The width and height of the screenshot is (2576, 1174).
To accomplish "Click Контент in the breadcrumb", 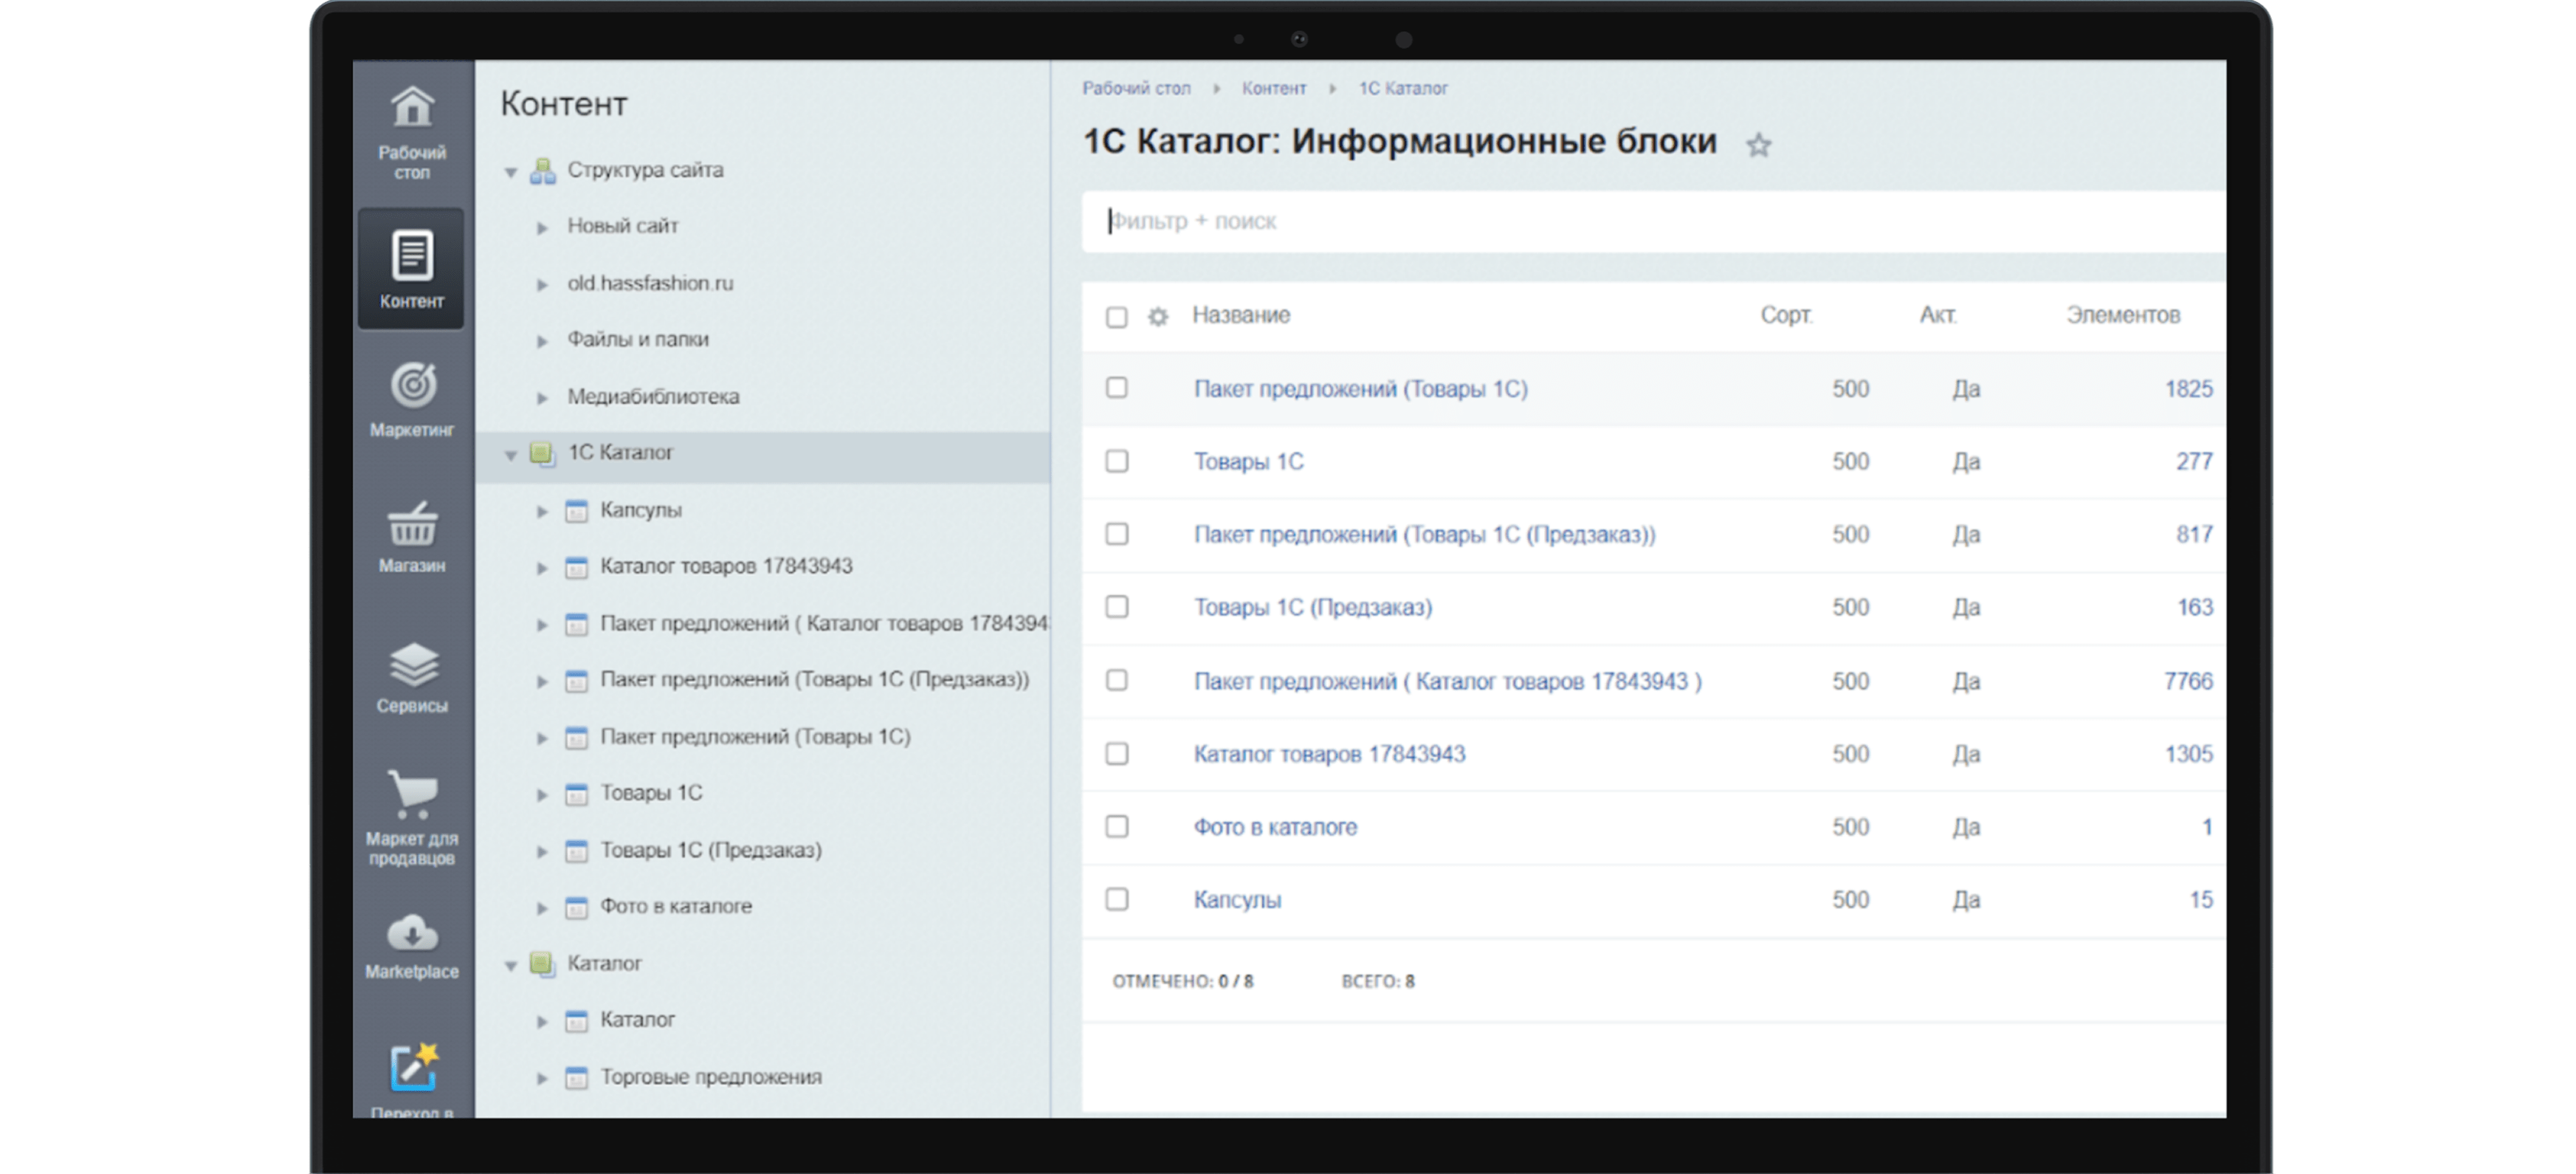I will point(1274,89).
